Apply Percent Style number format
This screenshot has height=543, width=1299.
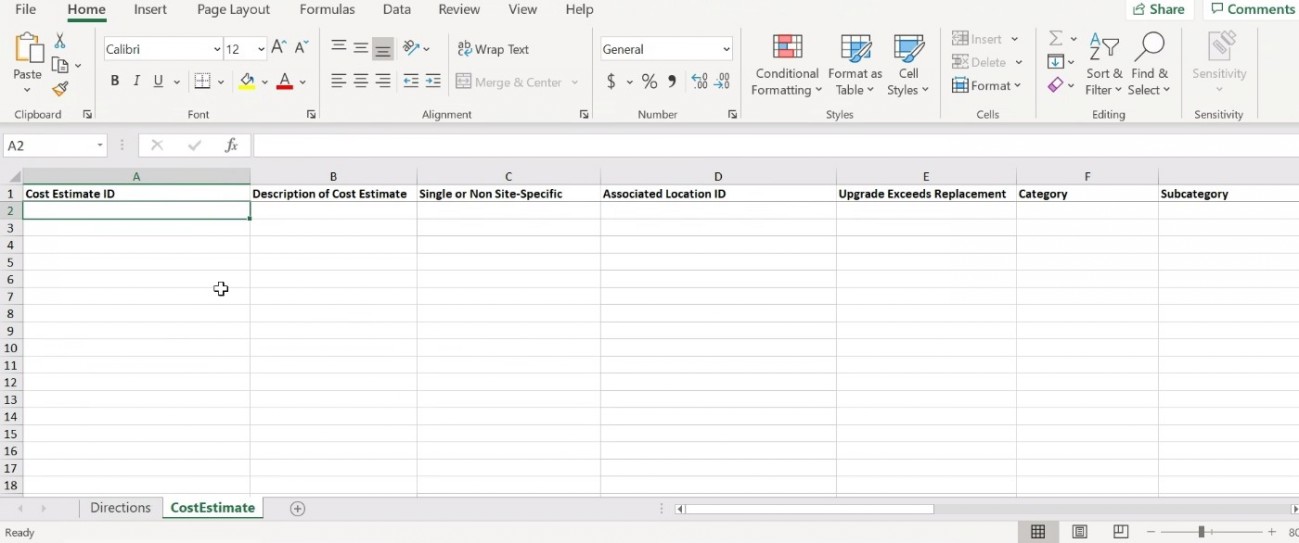pos(650,82)
